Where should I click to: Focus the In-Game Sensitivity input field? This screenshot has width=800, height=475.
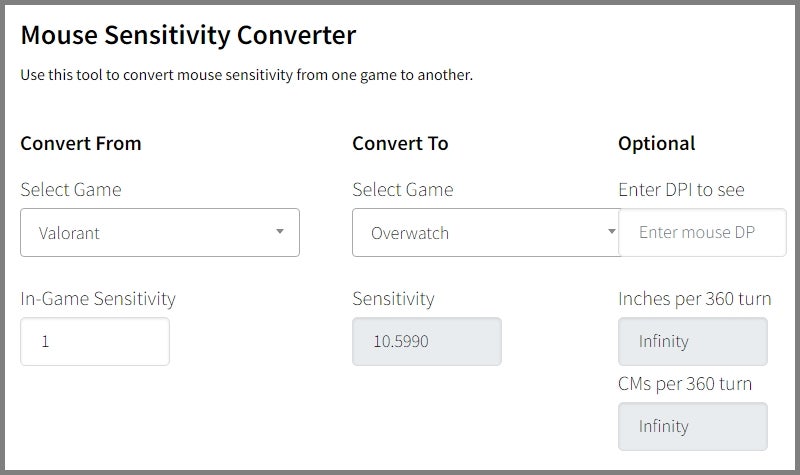[x=95, y=341]
